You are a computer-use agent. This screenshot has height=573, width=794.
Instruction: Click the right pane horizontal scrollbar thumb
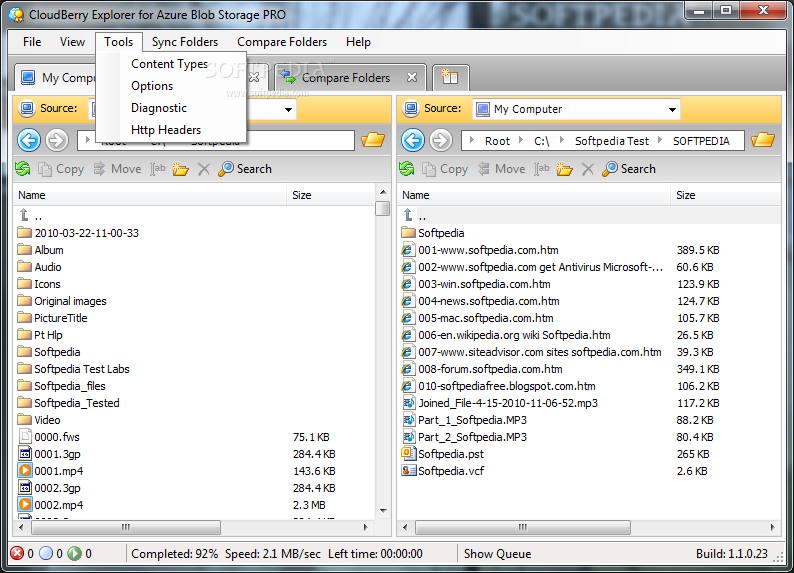click(x=523, y=527)
